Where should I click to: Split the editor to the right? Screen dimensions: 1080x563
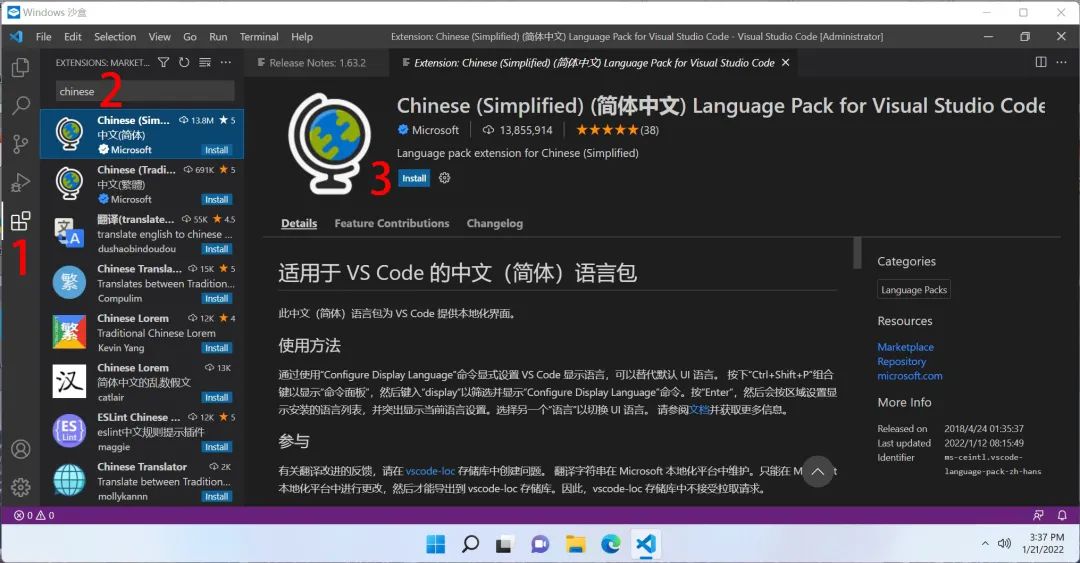pos(1041,62)
